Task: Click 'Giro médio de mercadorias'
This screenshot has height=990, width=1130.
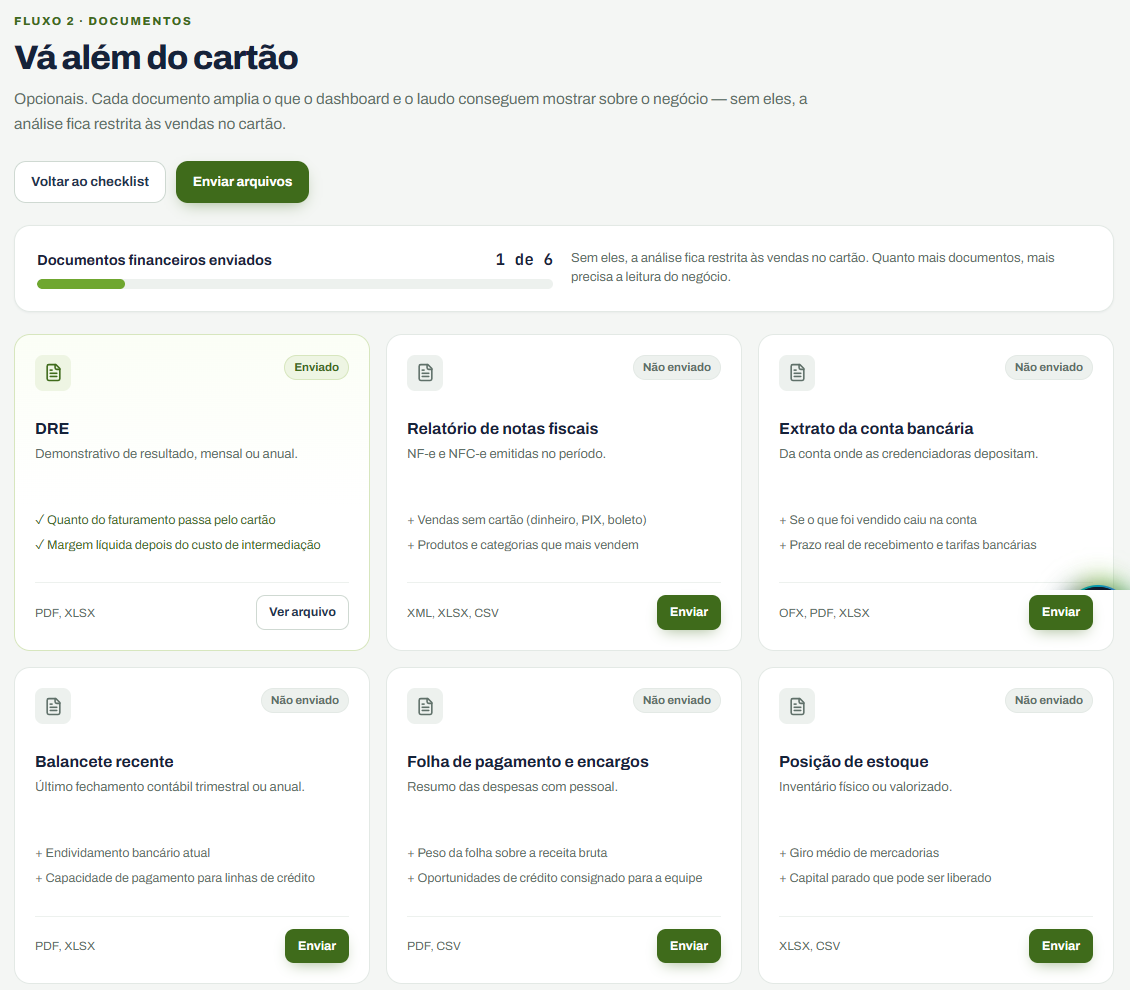Action: coord(859,853)
